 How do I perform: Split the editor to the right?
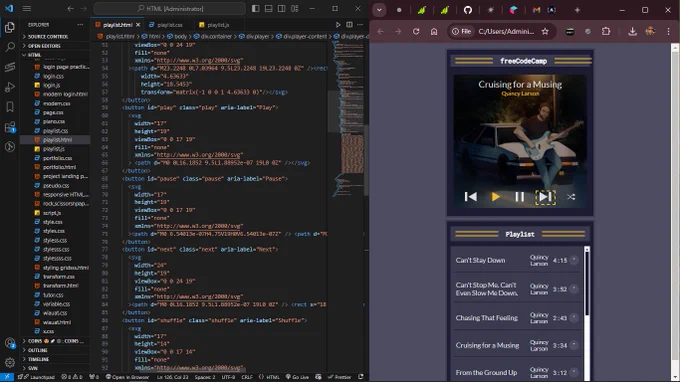pyautogui.click(x=349, y=25)
